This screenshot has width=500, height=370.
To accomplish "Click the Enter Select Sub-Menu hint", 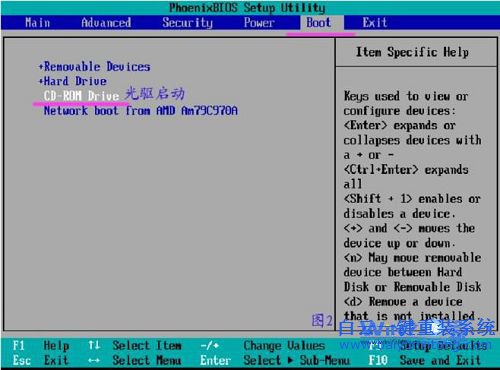I will coord(275,360).
